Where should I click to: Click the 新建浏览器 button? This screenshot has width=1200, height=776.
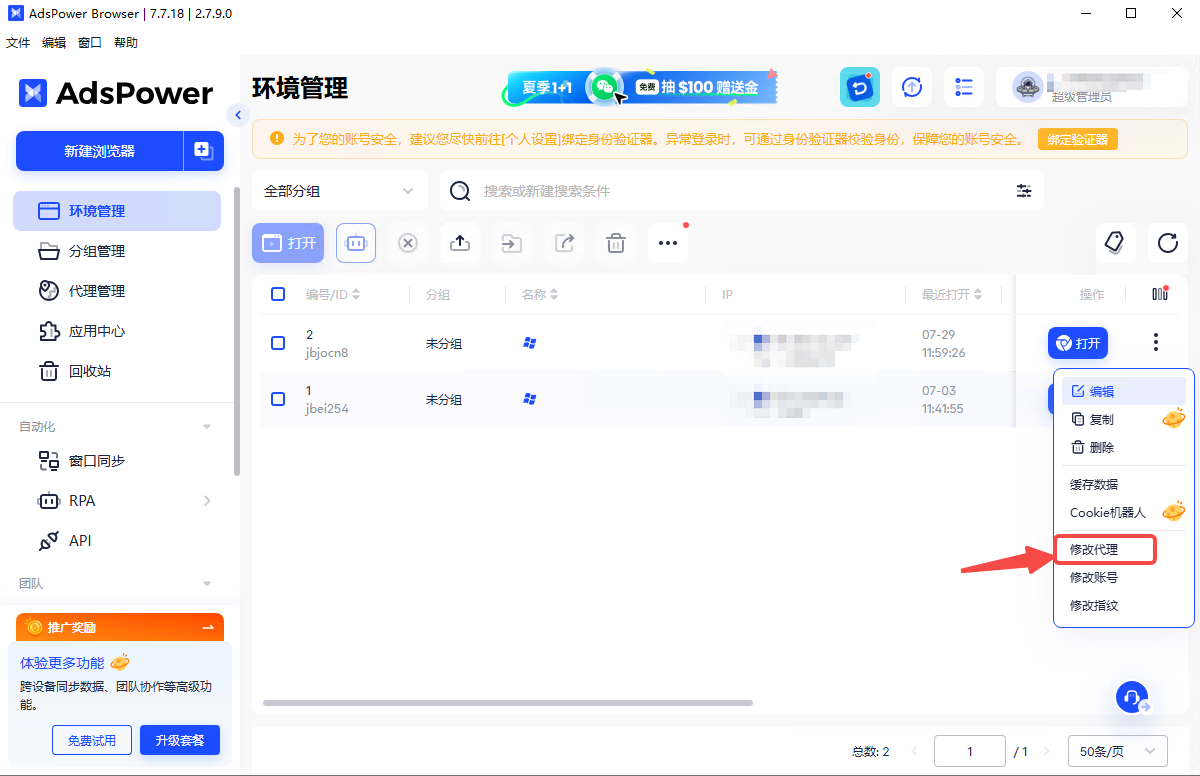pyautogui.click(x=99, y=151)
